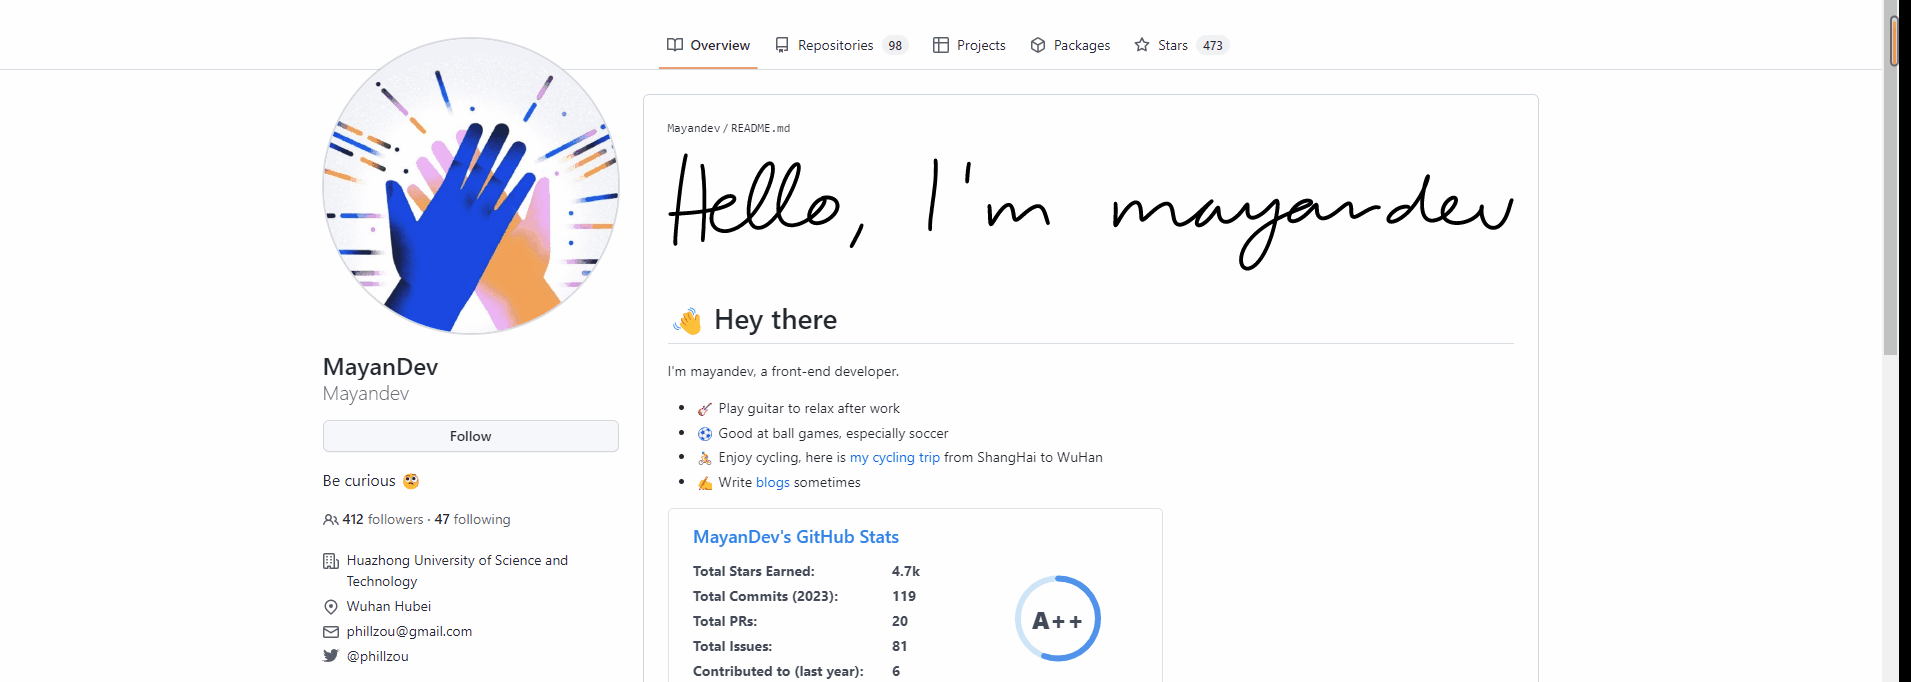Click the stars count badge 473
Screen dimensions: 1911x682
tap(1213, 45)
